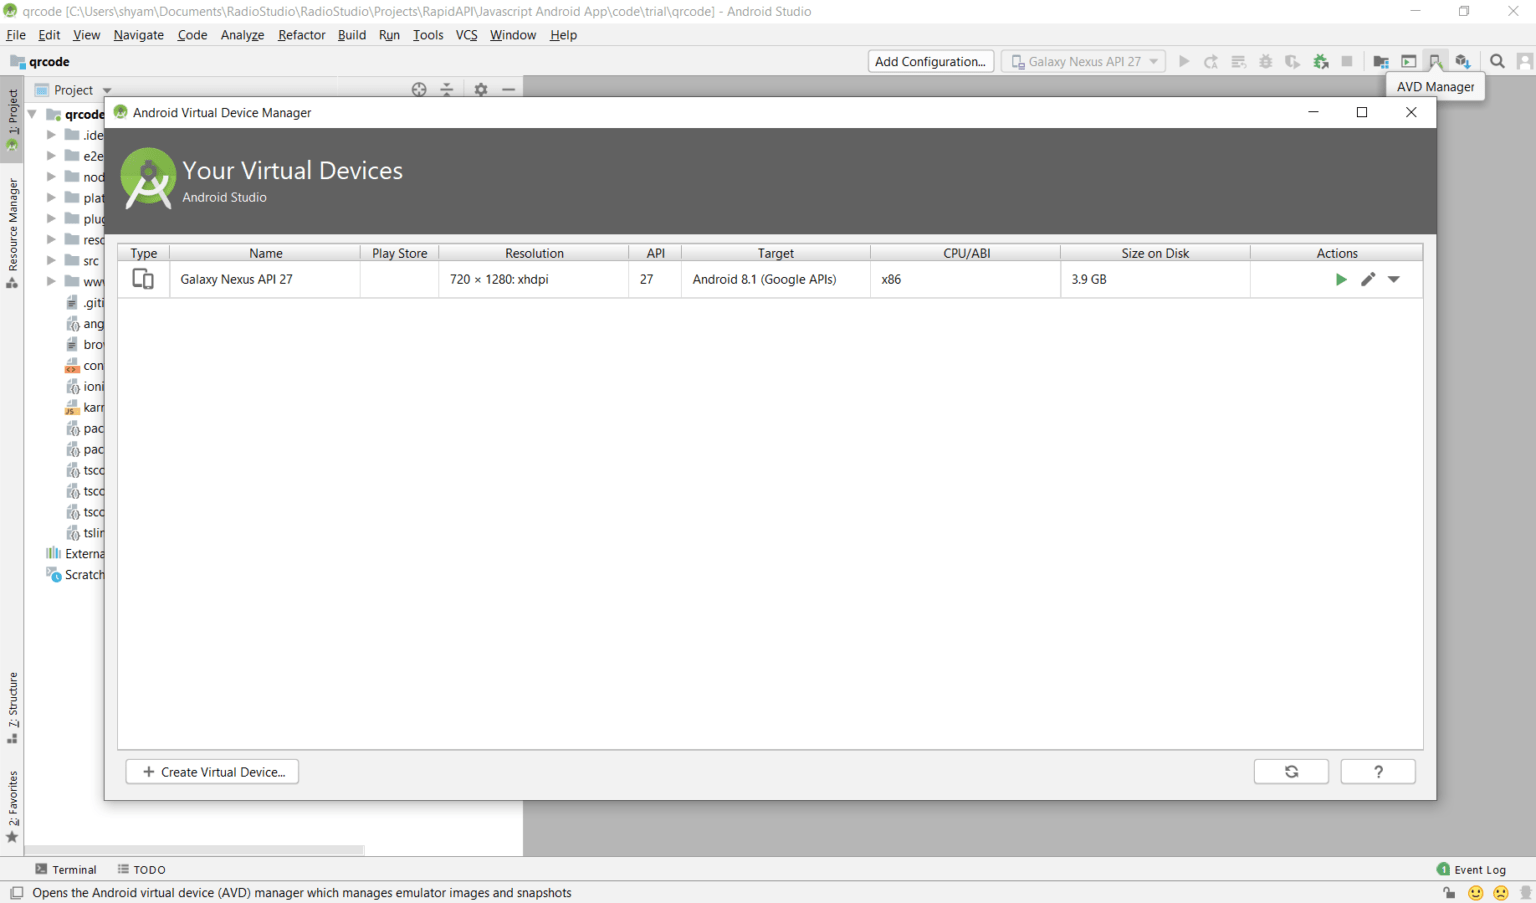
Task: Open the Galaxy Nexus API 27 device selector
Action: (1083, 62)
